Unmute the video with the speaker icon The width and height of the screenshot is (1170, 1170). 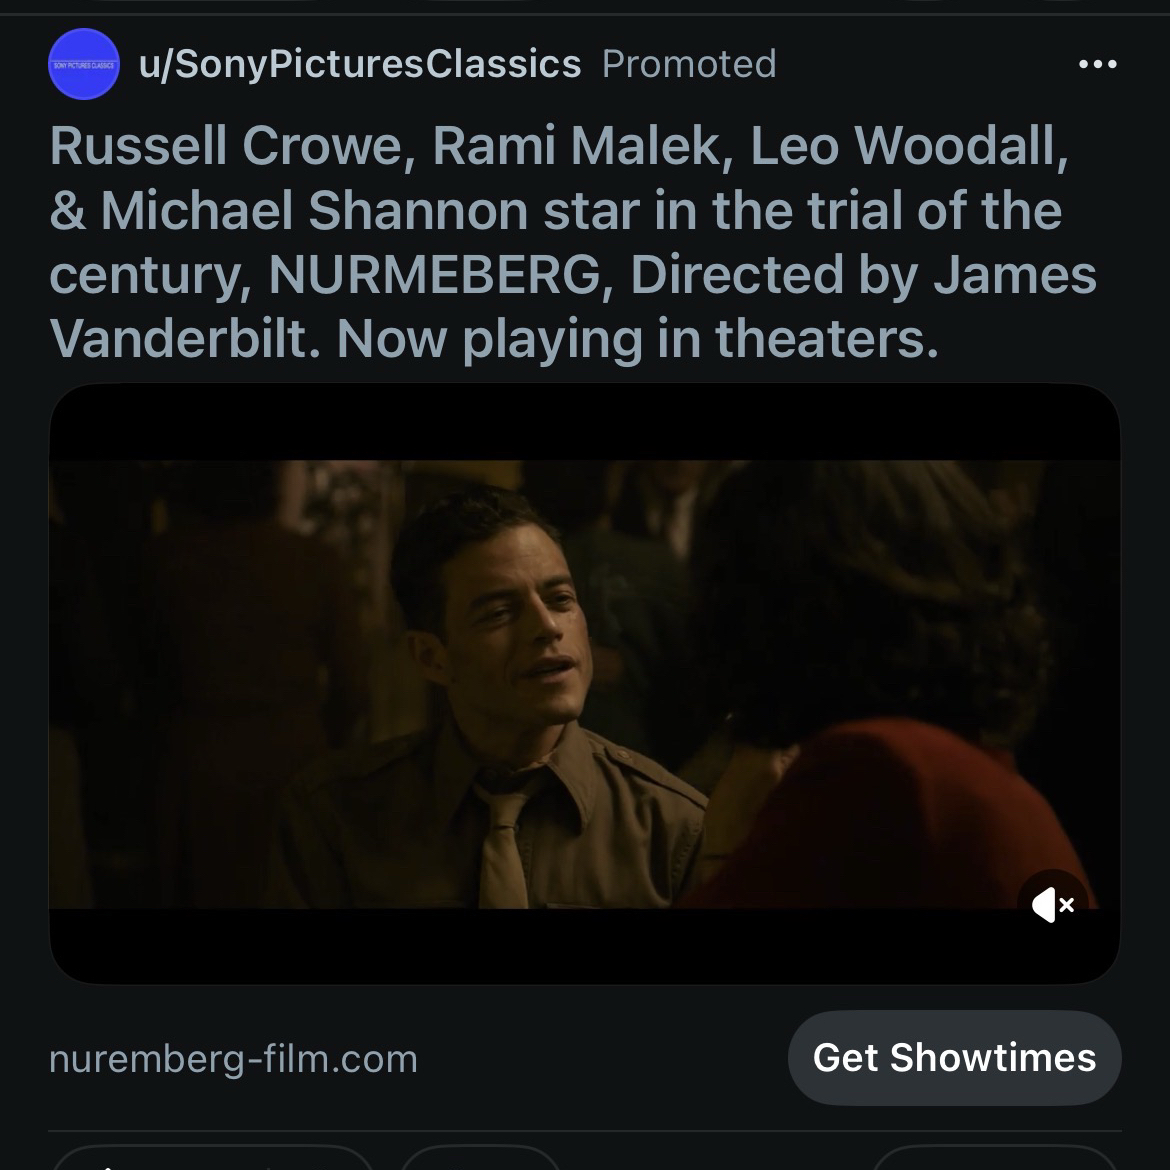tap(1053, 905)
